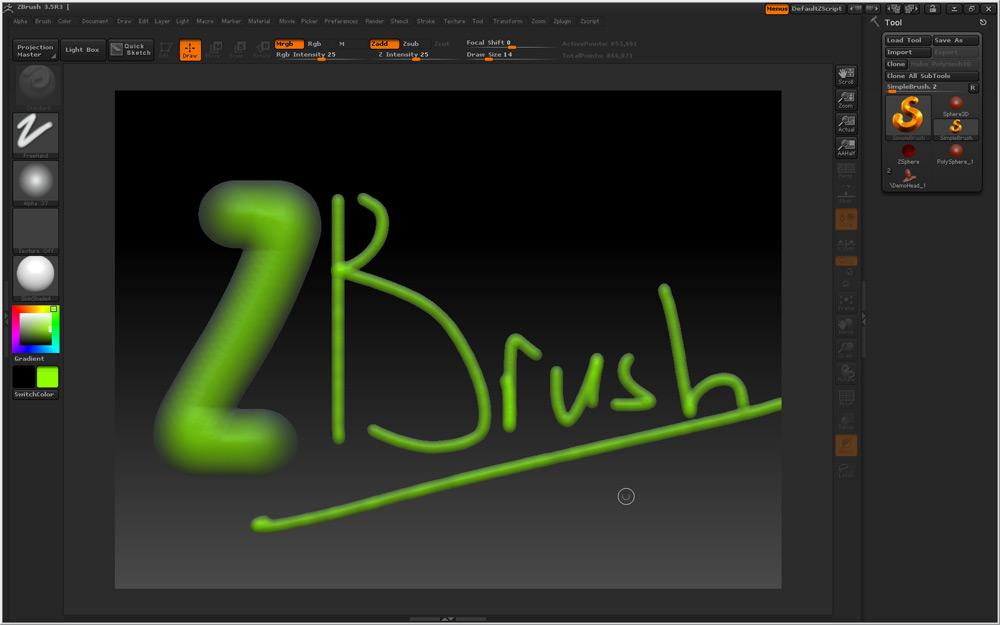Select the Draw mode button
The width and height of the screenshot is (1000, 625).
pos(190,50)
